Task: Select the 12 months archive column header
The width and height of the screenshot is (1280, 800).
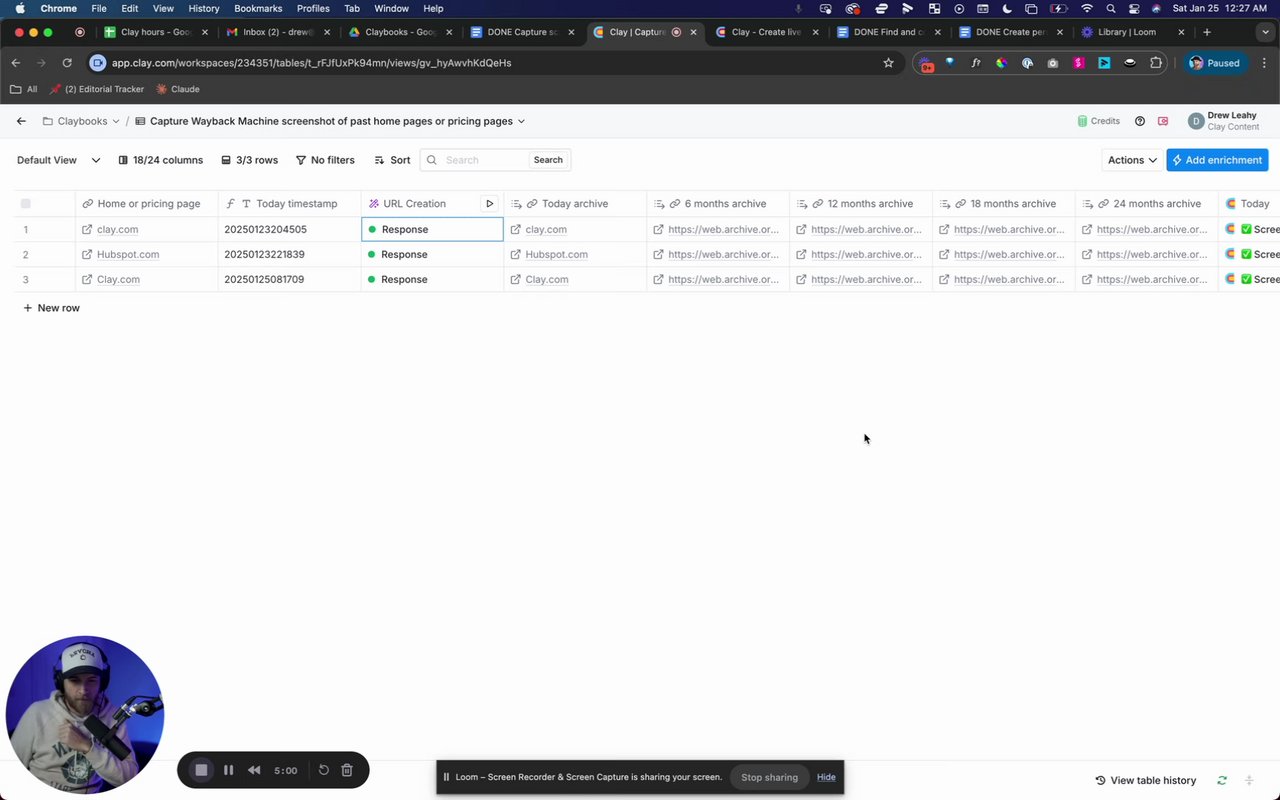Action: coord(861,204)
